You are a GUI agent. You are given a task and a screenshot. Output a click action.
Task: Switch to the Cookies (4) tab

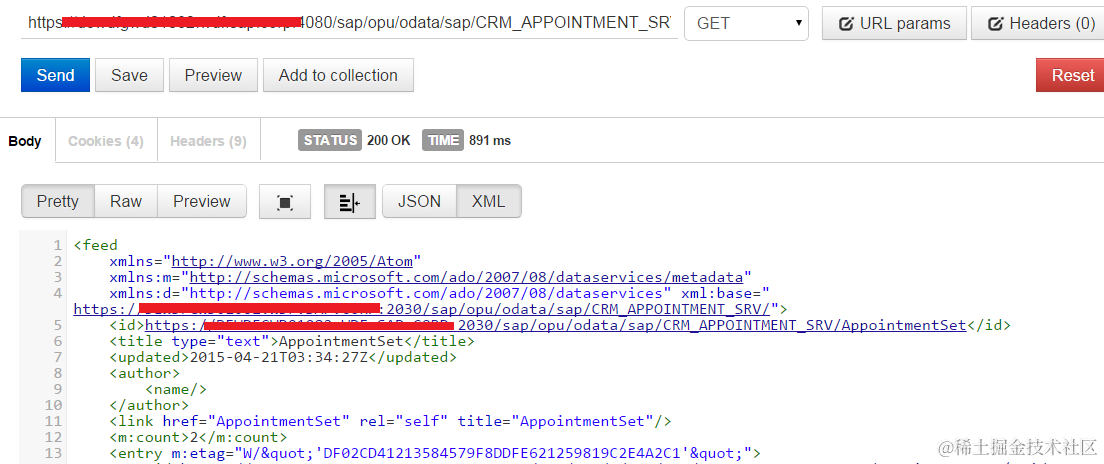[106, 141]
